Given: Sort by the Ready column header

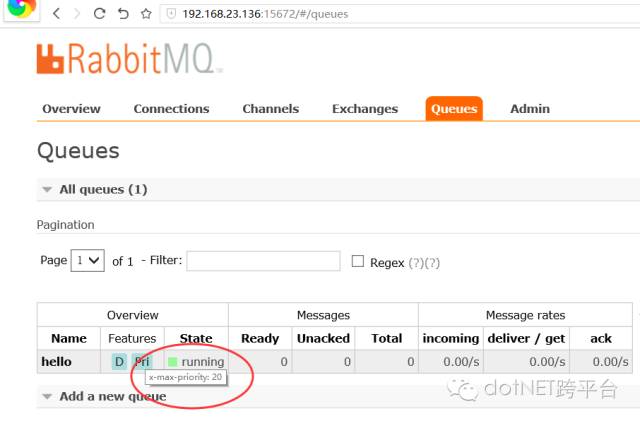Looking at the screenshot, I should tap(260, 338).
